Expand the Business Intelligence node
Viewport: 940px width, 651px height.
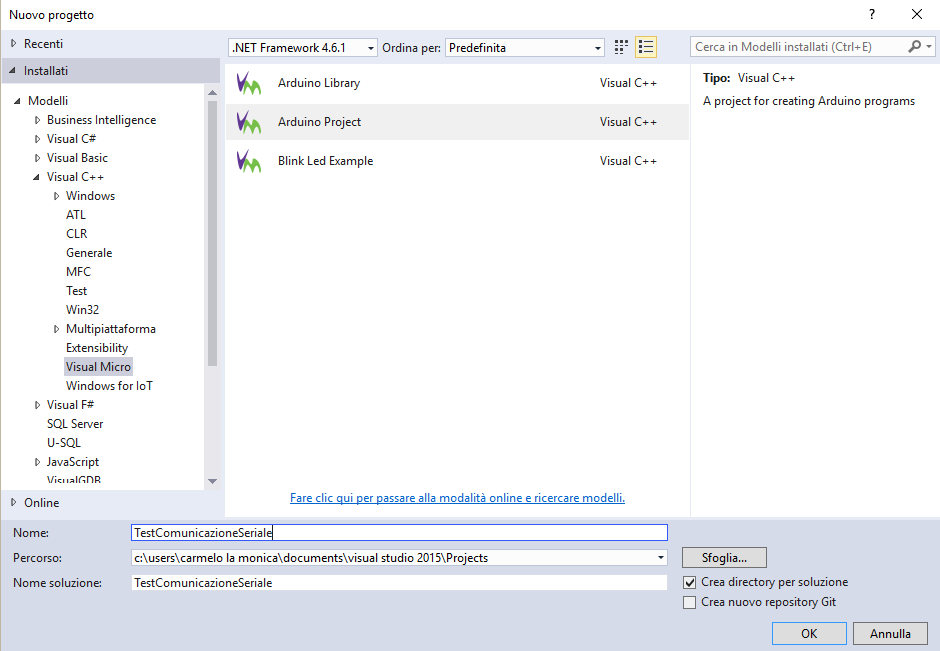37,120
